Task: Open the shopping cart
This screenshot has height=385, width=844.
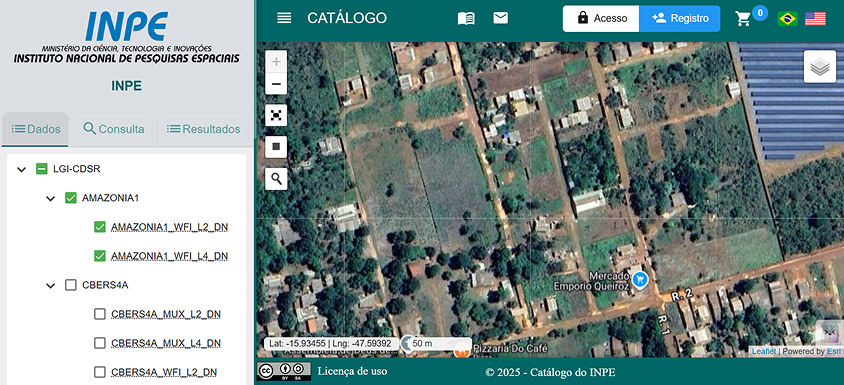Action: [743, 19]
